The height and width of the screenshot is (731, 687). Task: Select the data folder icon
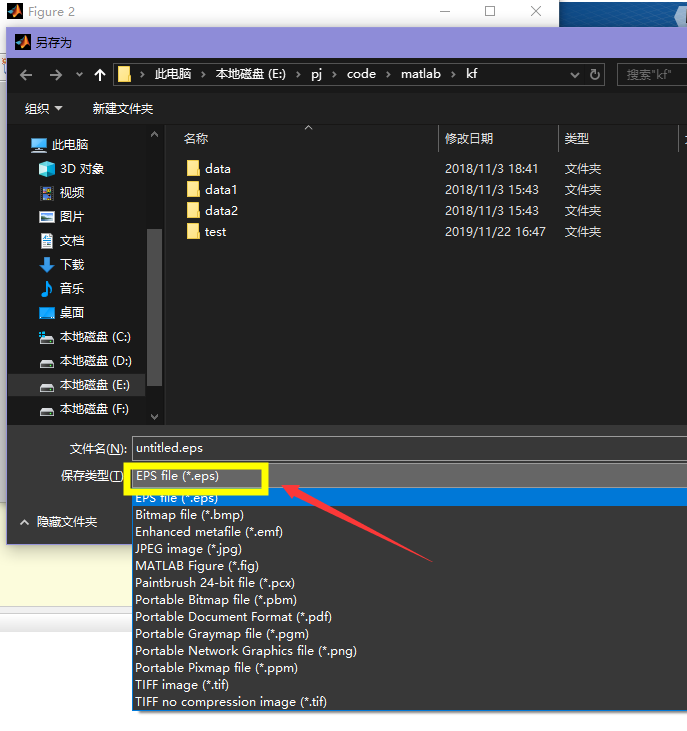[193, 168]
